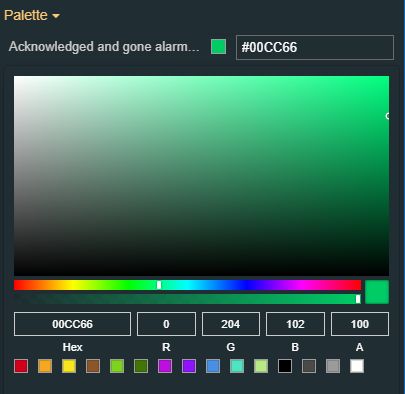Choose the white preset swatch
Screen dimensions: 405x394
pos(357,366)
